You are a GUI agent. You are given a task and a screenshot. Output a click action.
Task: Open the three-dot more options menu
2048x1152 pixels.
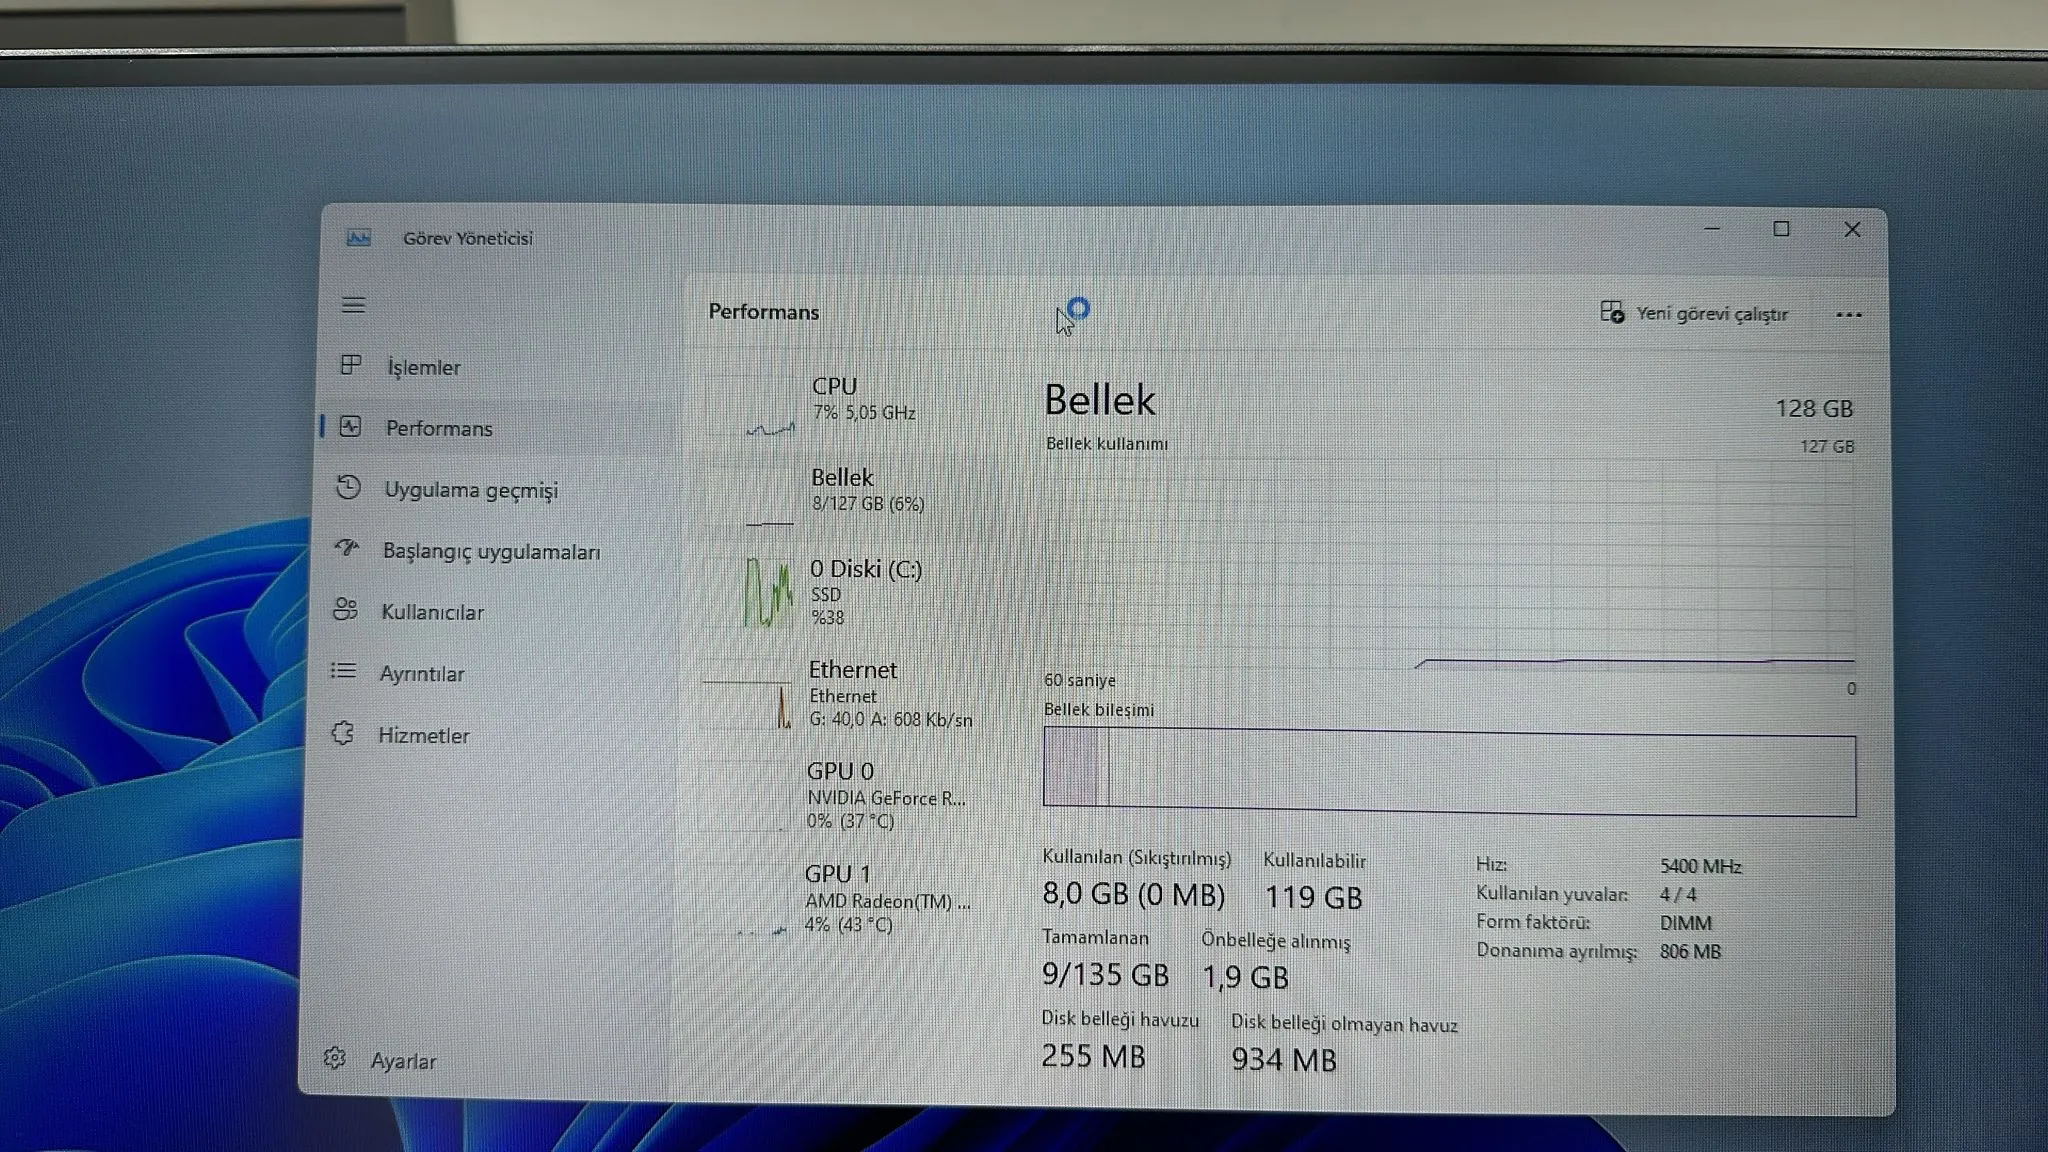[x=1849, y=315]
